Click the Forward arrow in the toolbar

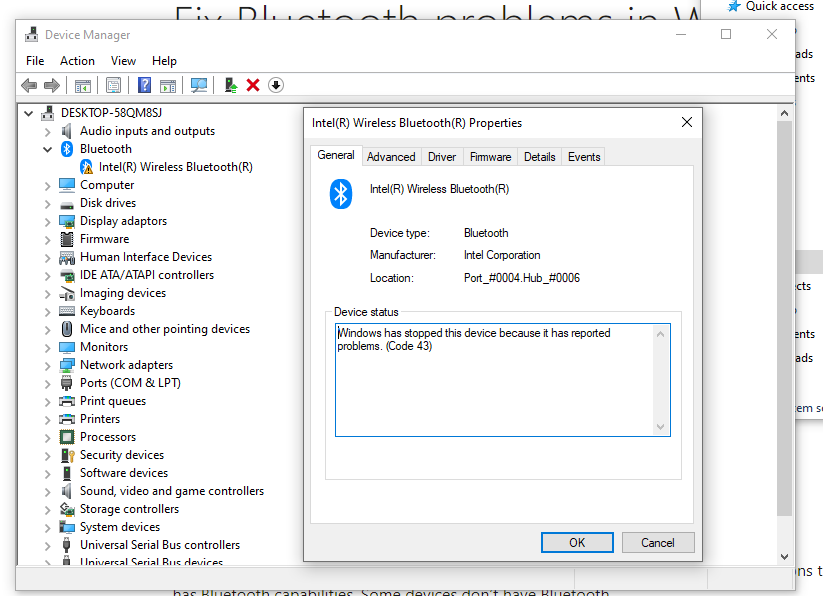[x=52, y=85]
